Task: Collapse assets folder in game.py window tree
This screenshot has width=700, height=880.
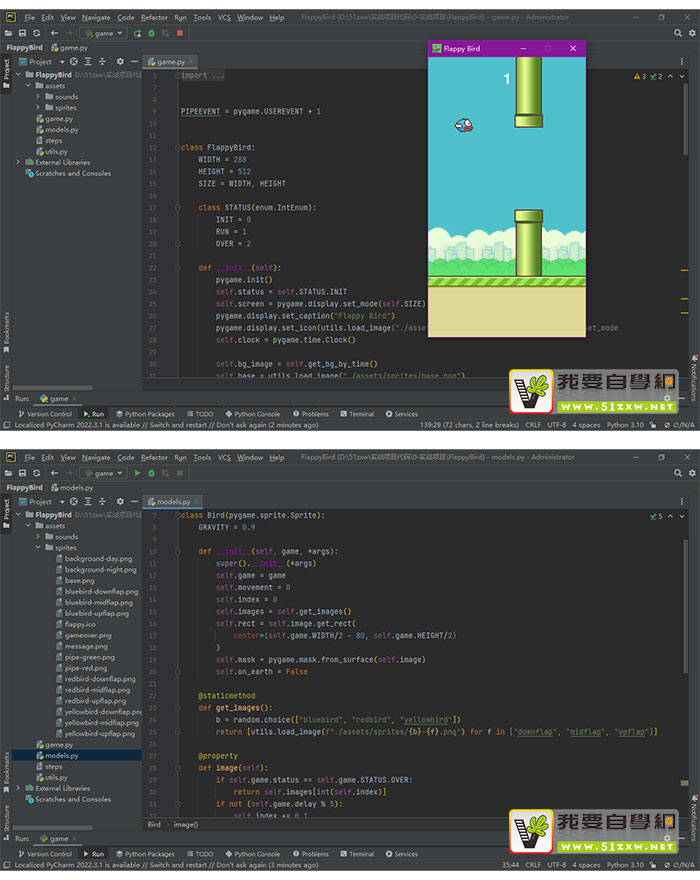Action: 28,86
